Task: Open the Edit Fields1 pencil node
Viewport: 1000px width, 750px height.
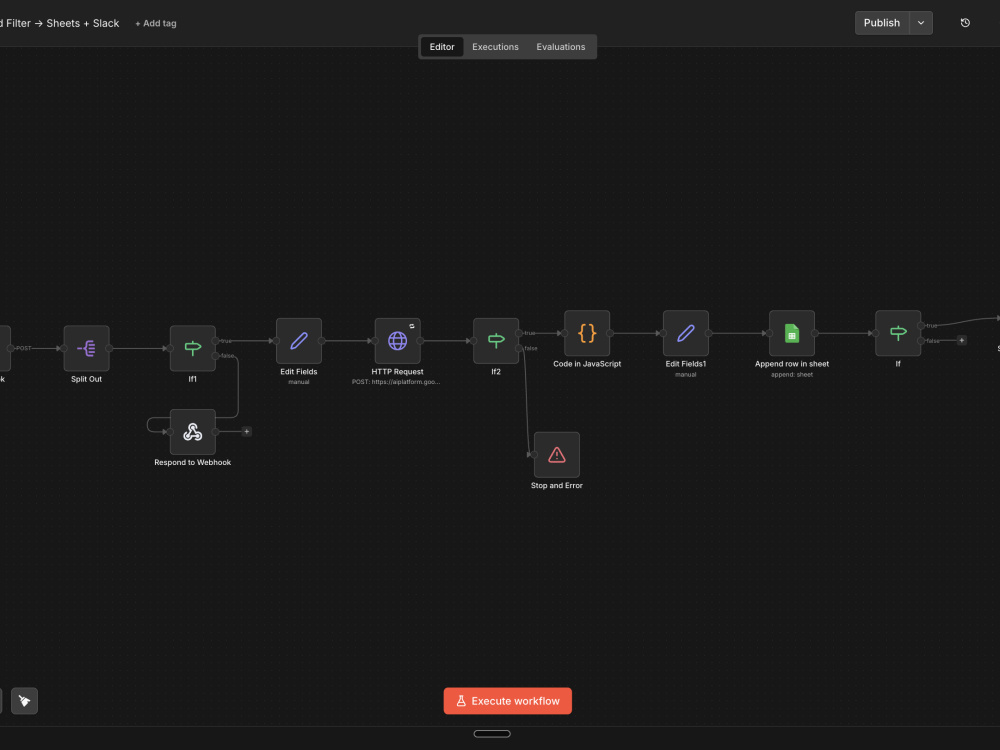Action: 686,333
